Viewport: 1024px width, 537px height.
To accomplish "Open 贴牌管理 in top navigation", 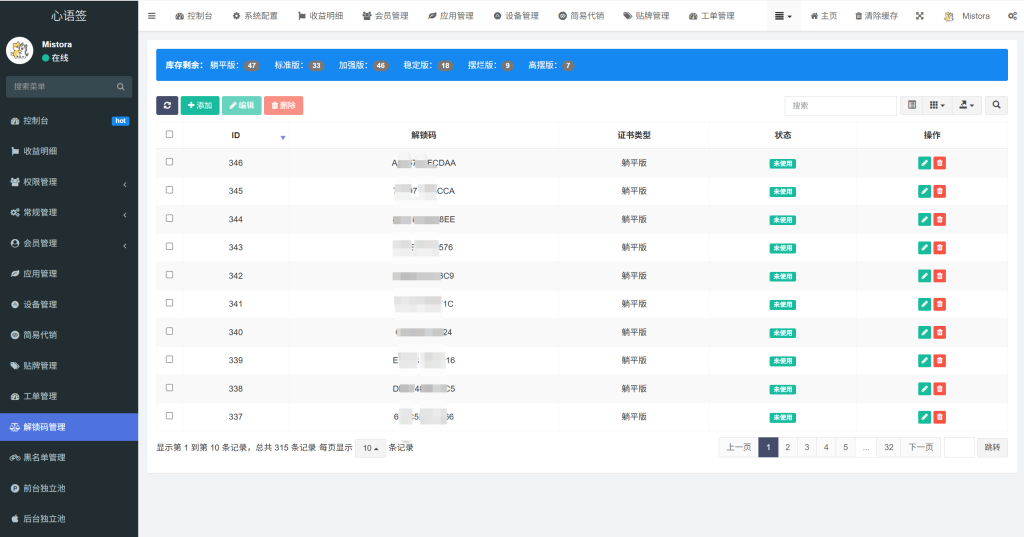I will click(x=646, y=16).
